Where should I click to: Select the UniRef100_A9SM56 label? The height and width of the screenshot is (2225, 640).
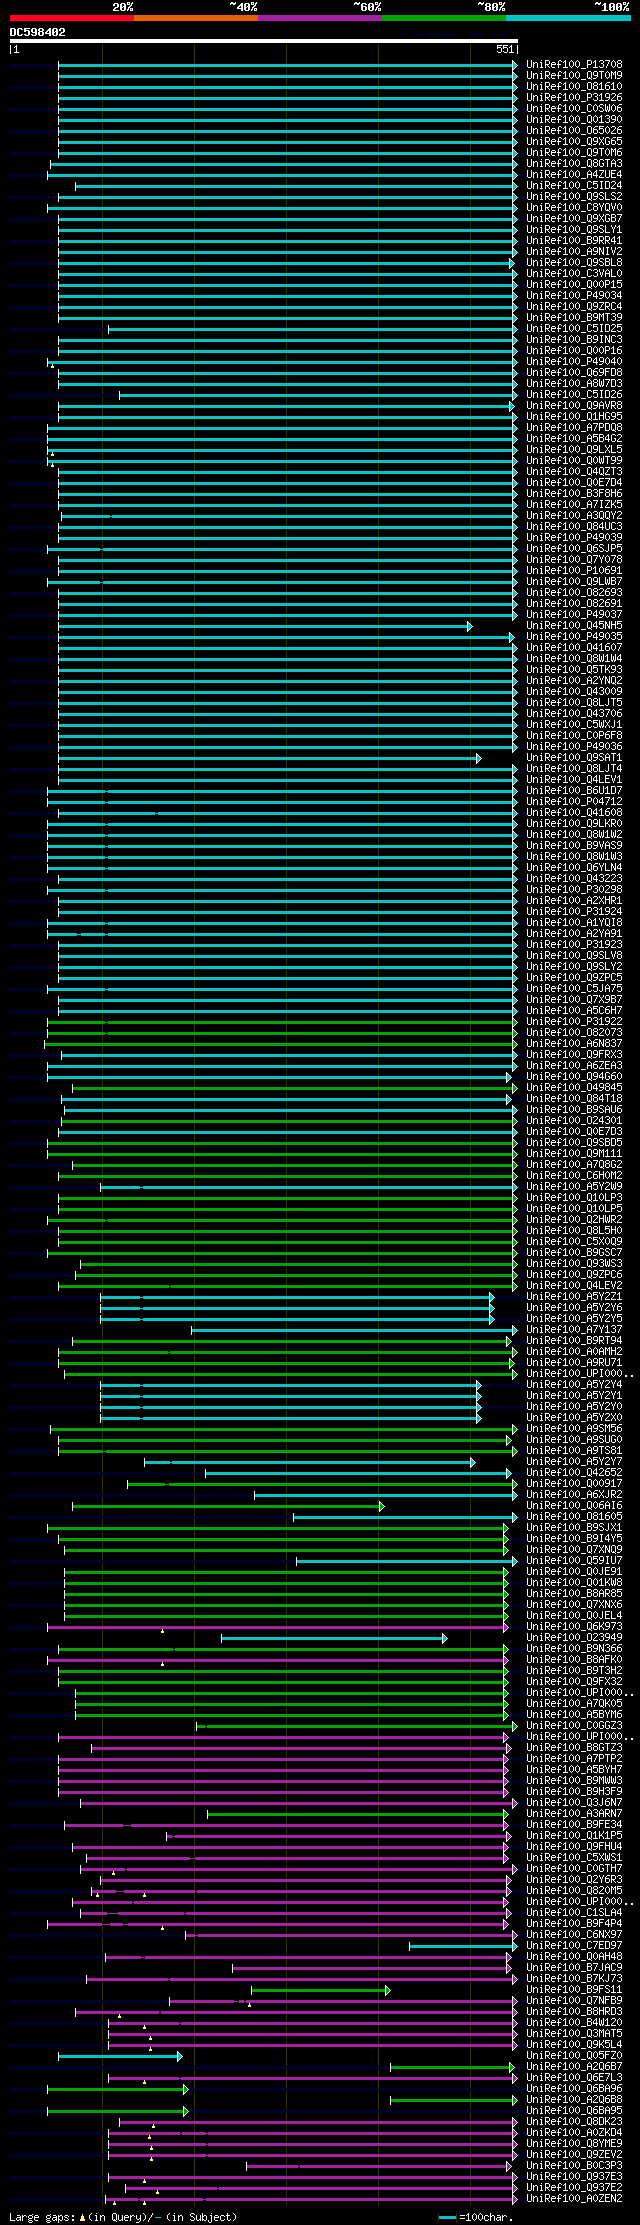point(574,1429)
